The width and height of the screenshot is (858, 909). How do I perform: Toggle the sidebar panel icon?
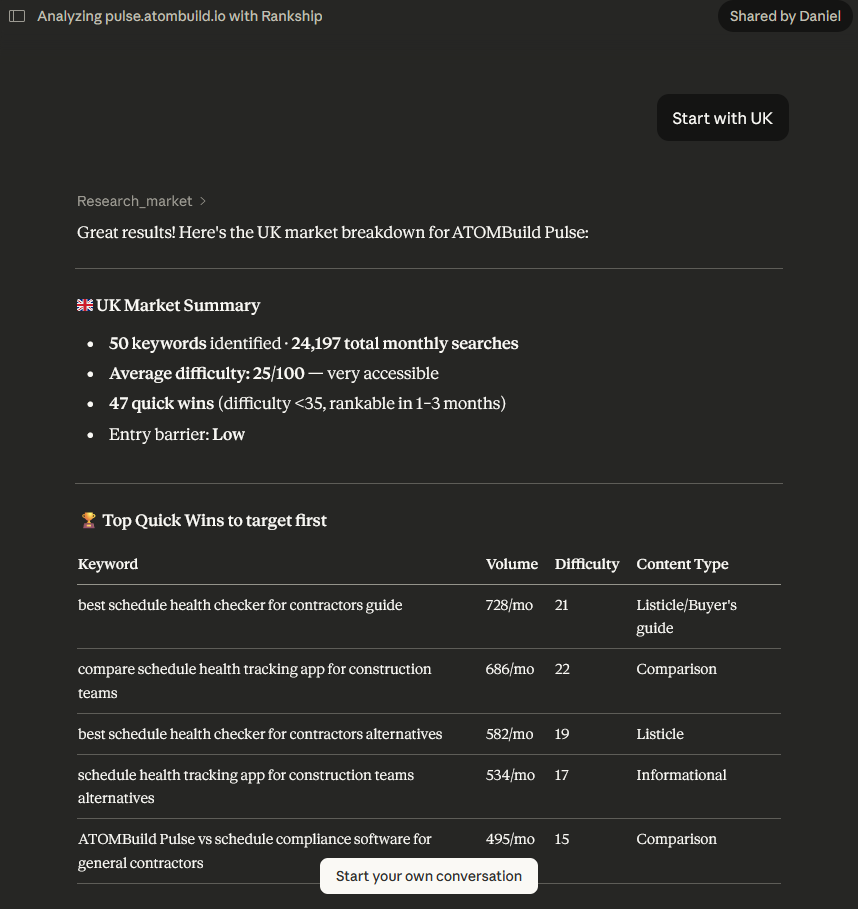17,17
